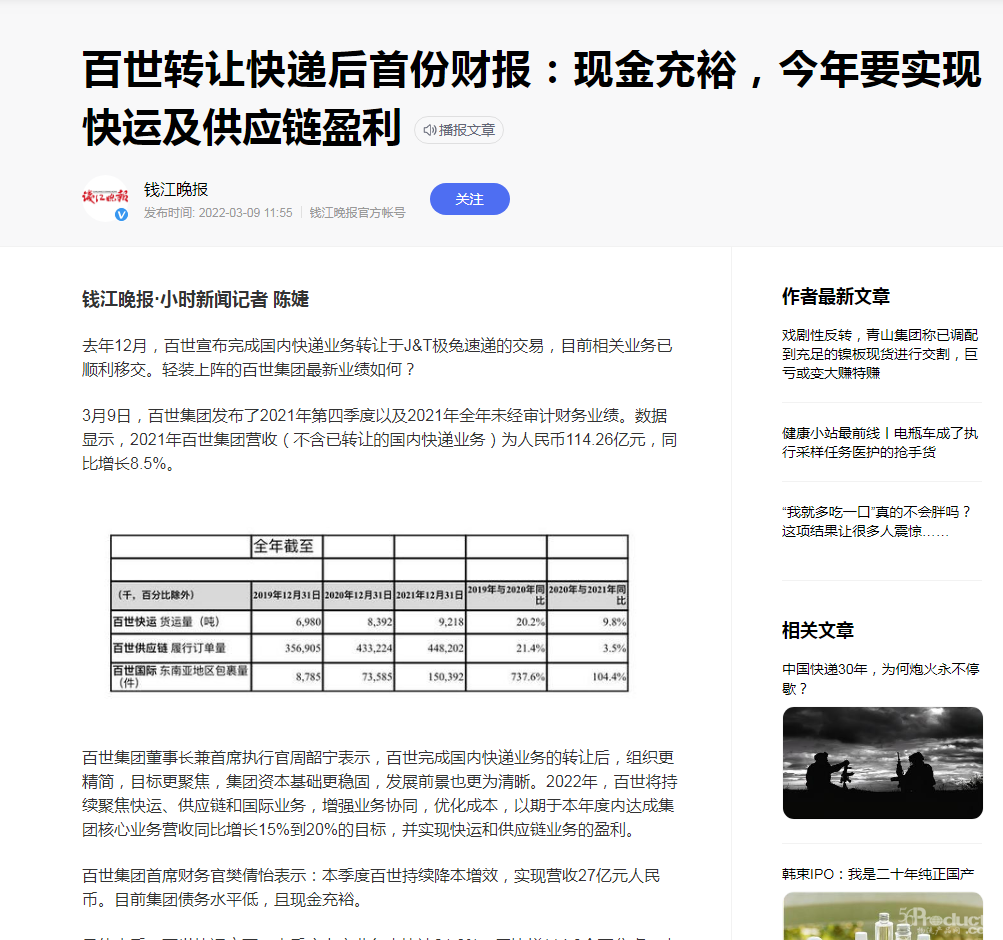1003x940 pixels.
Task: Click the table cell 百世快运 货运量（吨）
Action: coord(181,622)
